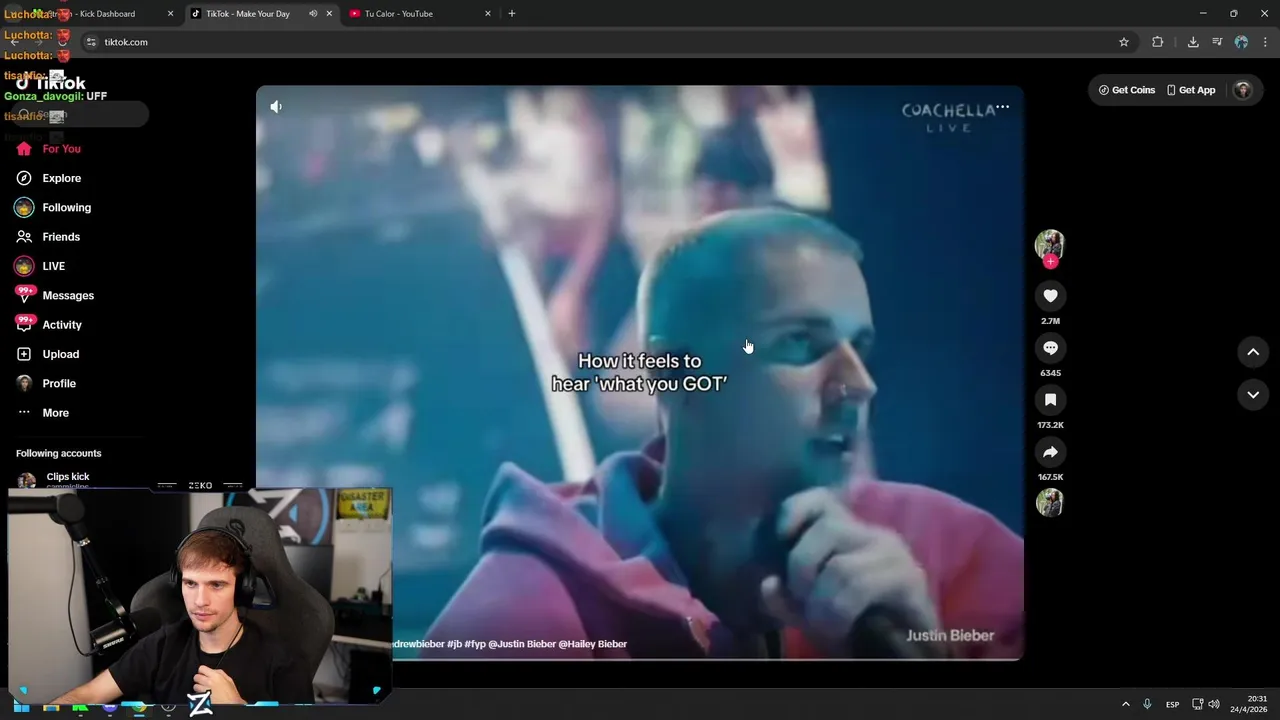Click the video player to pause
The image size is (1280, 720).
pyautogui.click(x=640, y=372)
